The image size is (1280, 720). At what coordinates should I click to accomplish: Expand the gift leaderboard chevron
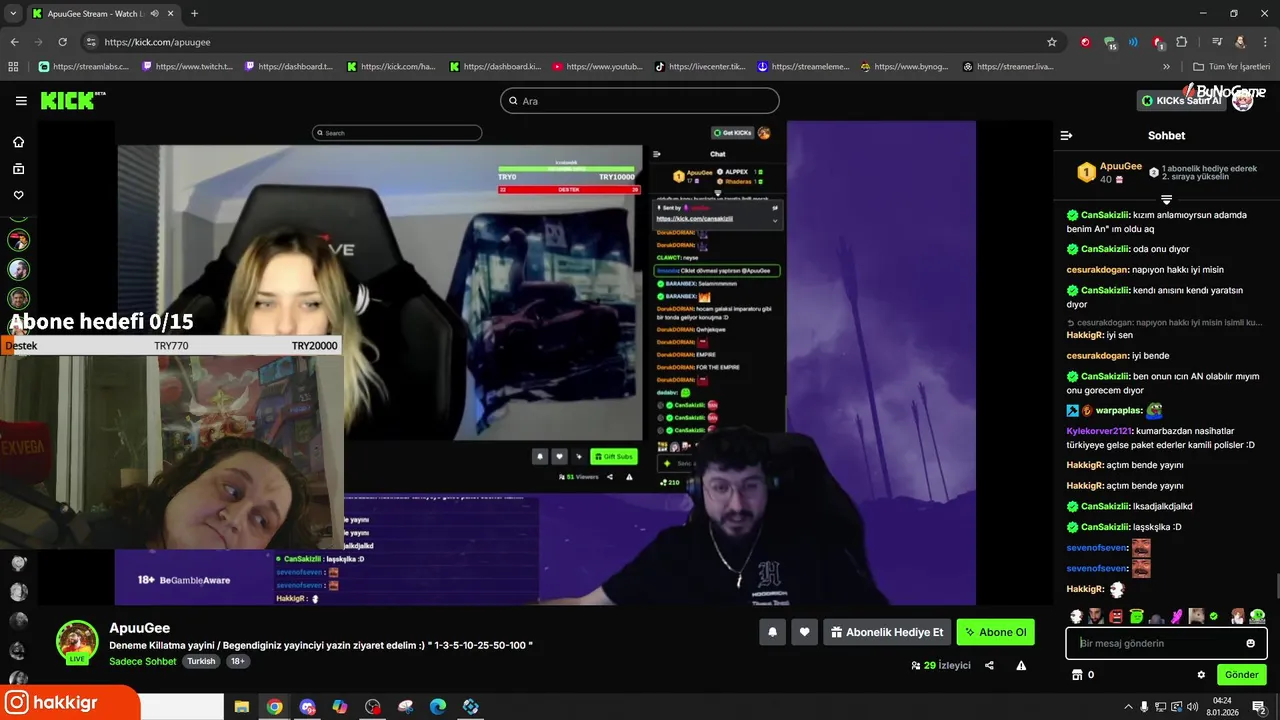(x=1166, y=200)
